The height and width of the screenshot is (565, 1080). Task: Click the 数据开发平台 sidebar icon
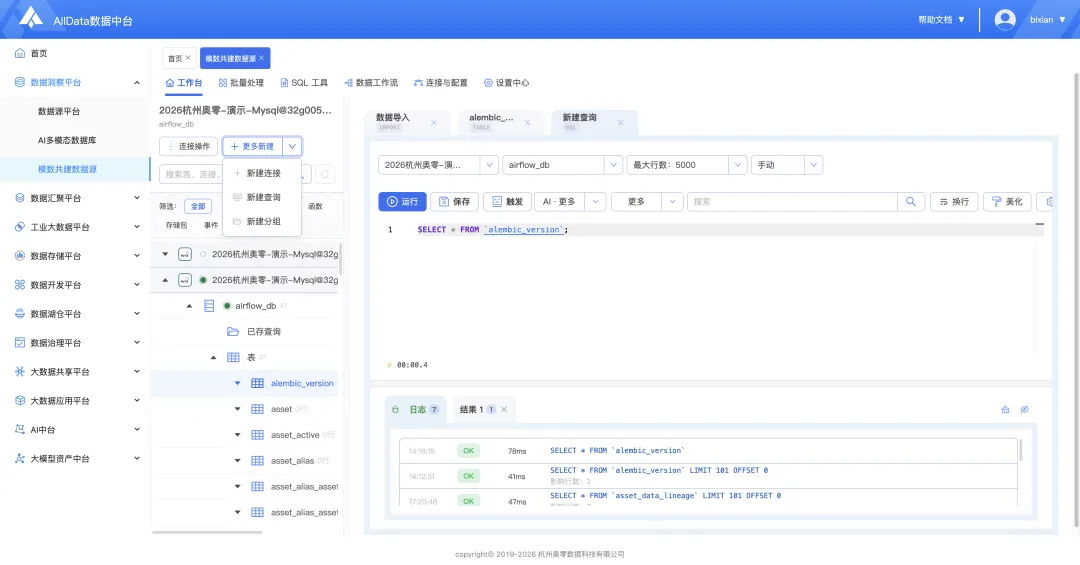20,285
